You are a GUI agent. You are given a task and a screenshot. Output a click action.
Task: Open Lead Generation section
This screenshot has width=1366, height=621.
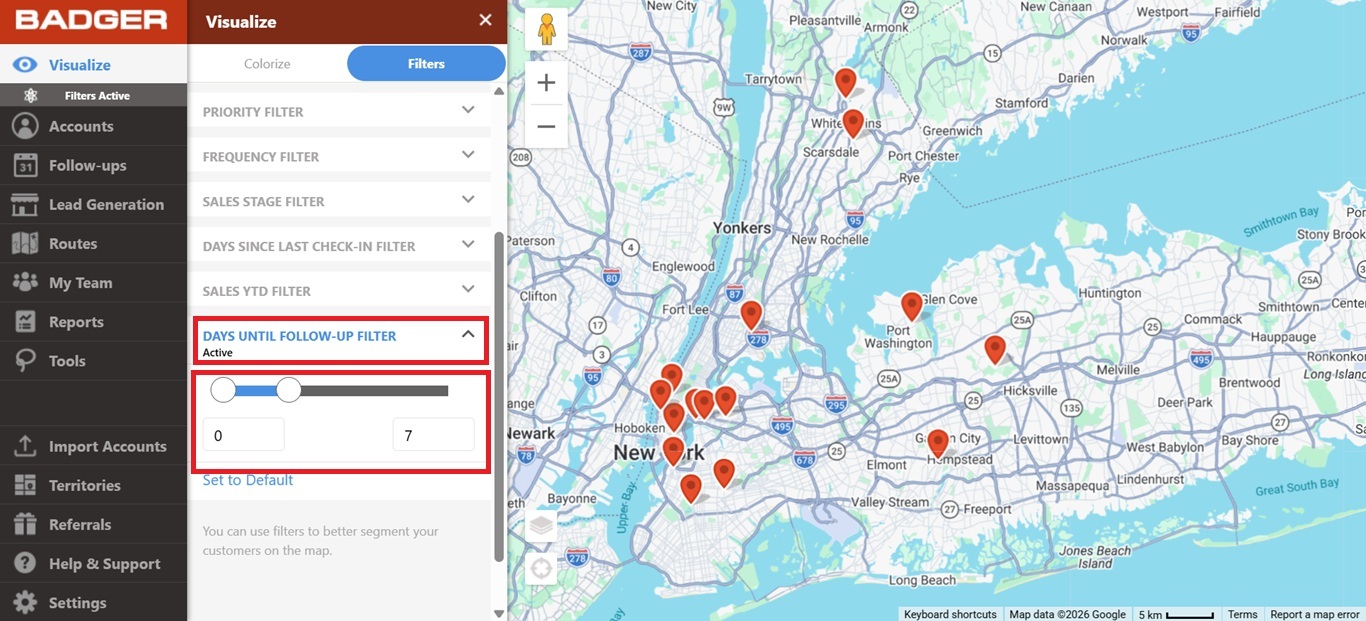coord(93,204)
